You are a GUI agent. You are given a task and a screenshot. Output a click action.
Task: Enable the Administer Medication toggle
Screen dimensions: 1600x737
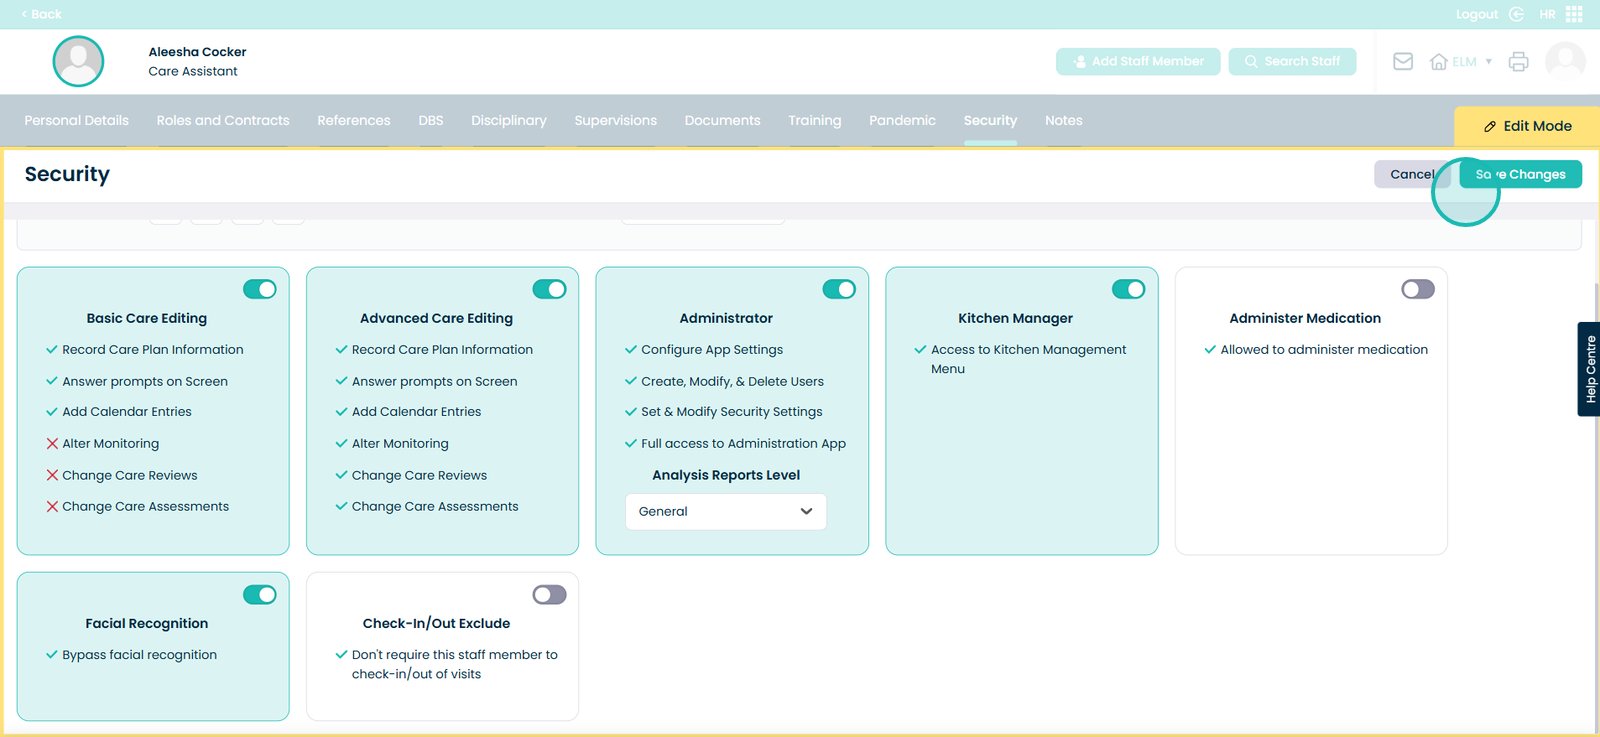1417,289
